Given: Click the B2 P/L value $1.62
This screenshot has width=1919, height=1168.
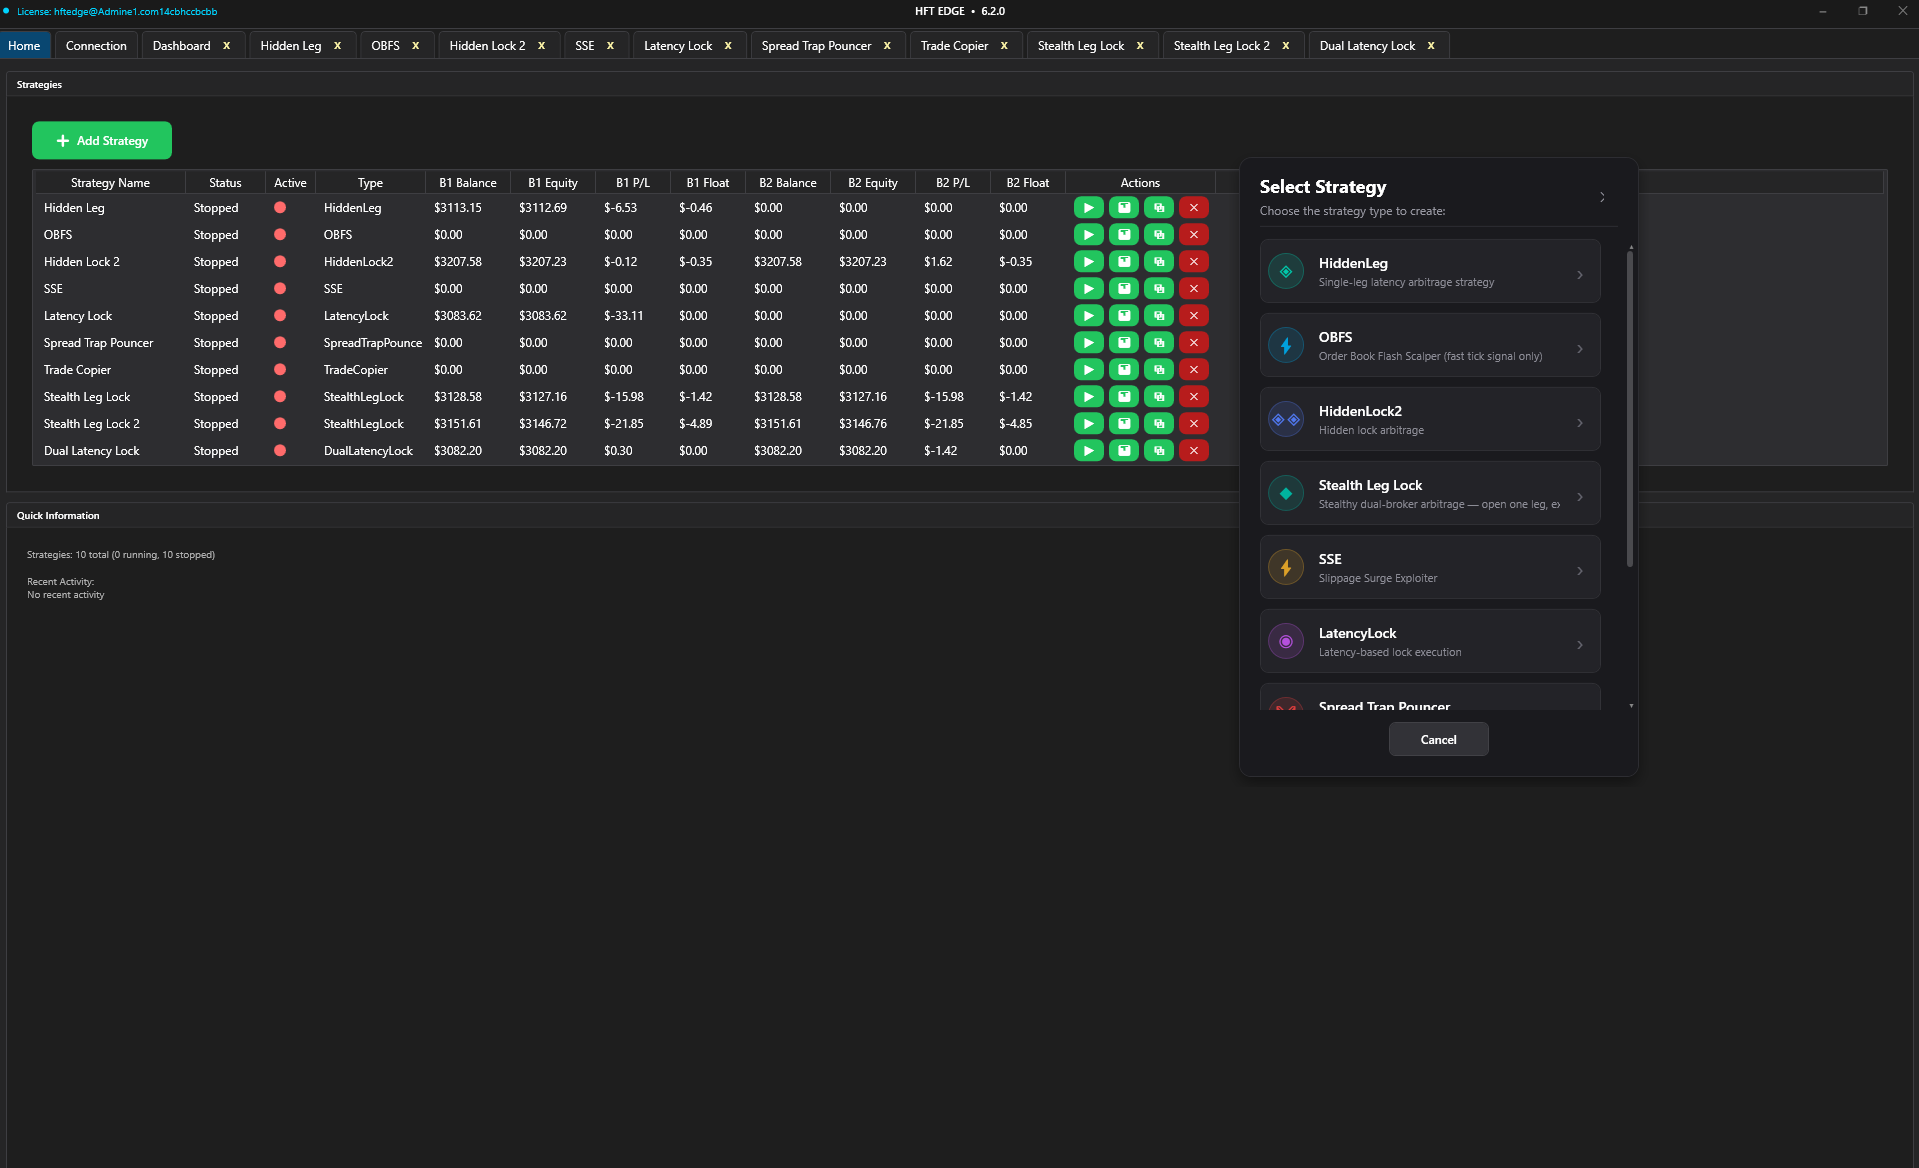Looking at the screenshot, I should [x=938, y=262].
